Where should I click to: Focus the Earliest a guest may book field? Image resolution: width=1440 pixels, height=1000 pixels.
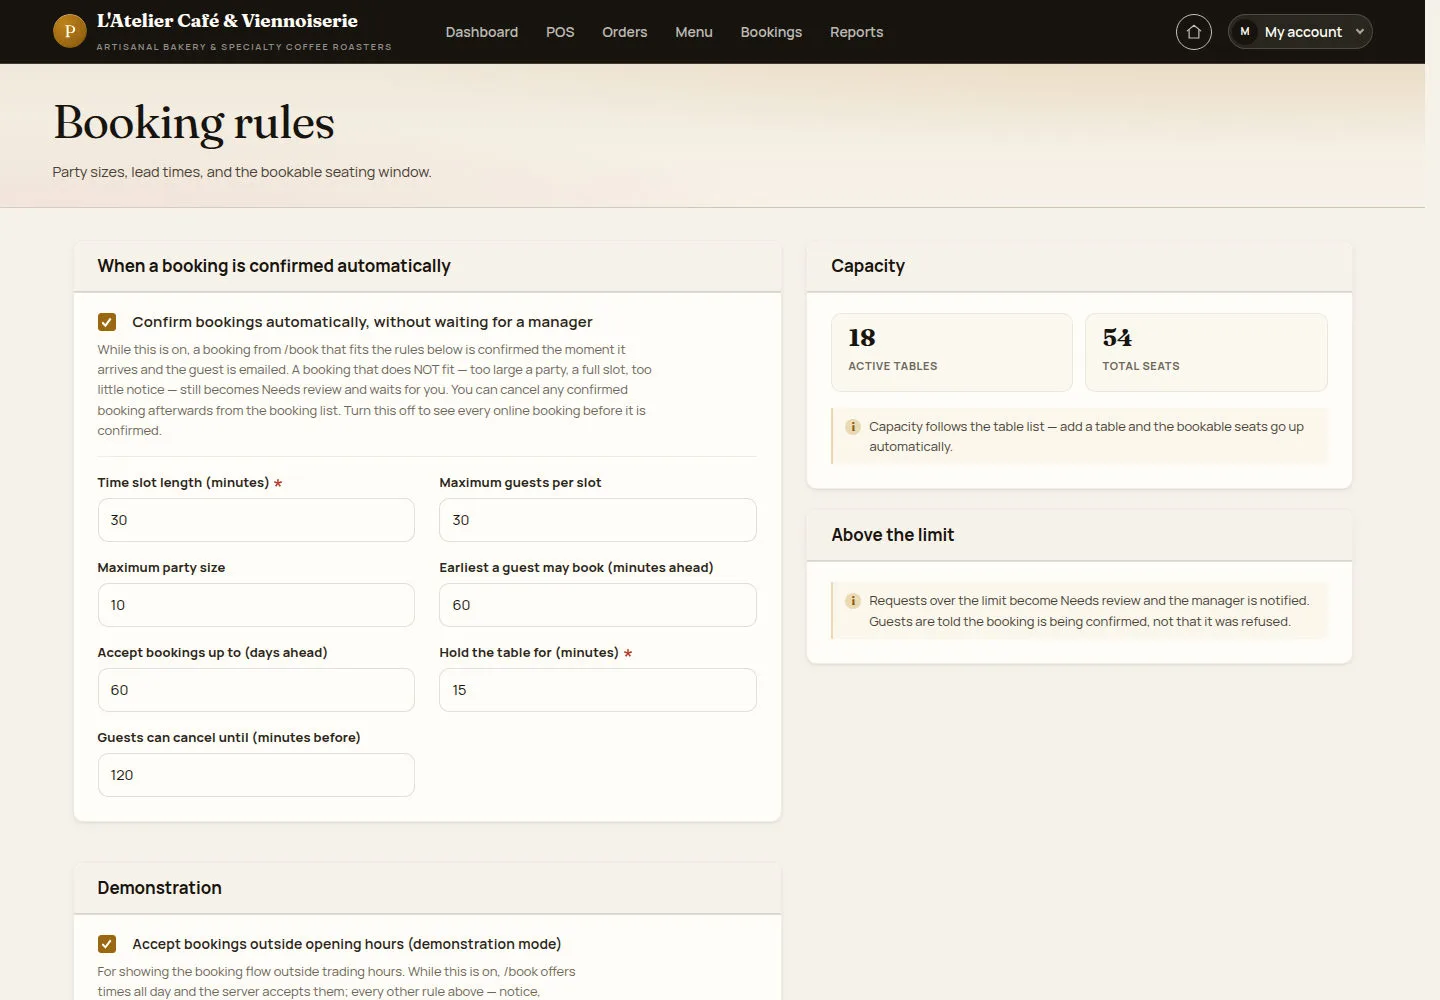(598, 605)
